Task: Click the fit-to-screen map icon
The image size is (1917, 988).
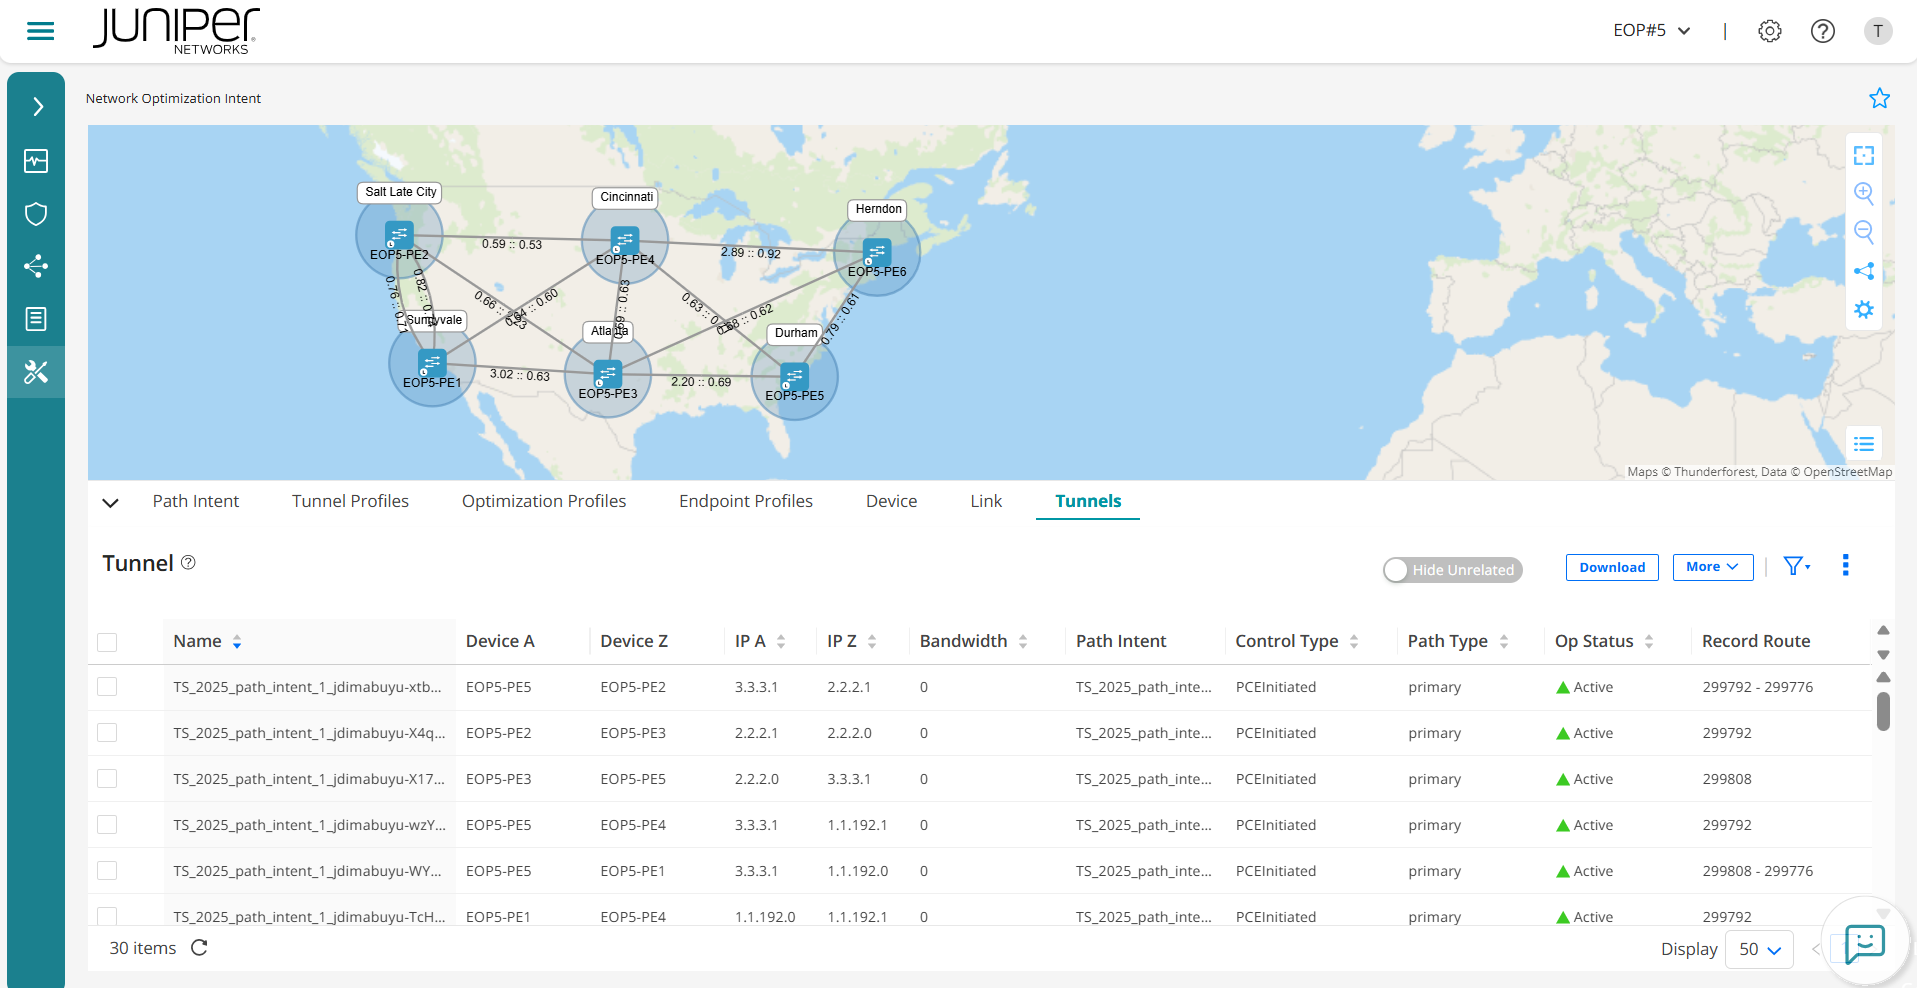Action: click(1863, 155)
